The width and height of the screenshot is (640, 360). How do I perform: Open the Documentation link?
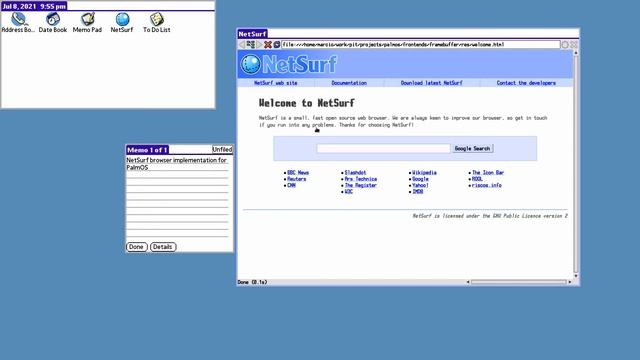tap(349, 83)
